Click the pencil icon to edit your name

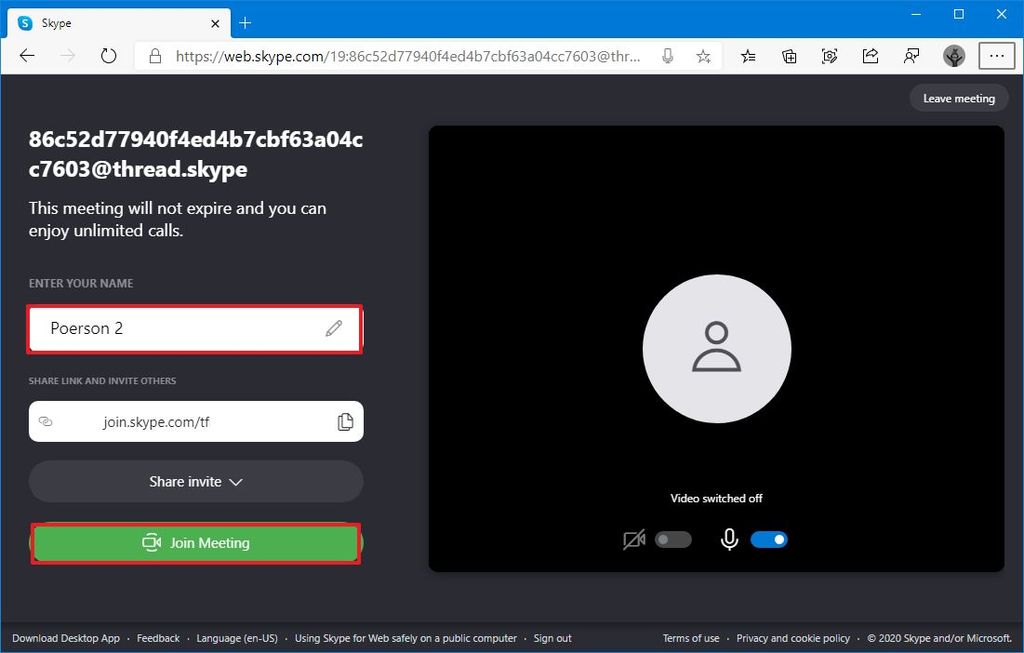point(334,328)
